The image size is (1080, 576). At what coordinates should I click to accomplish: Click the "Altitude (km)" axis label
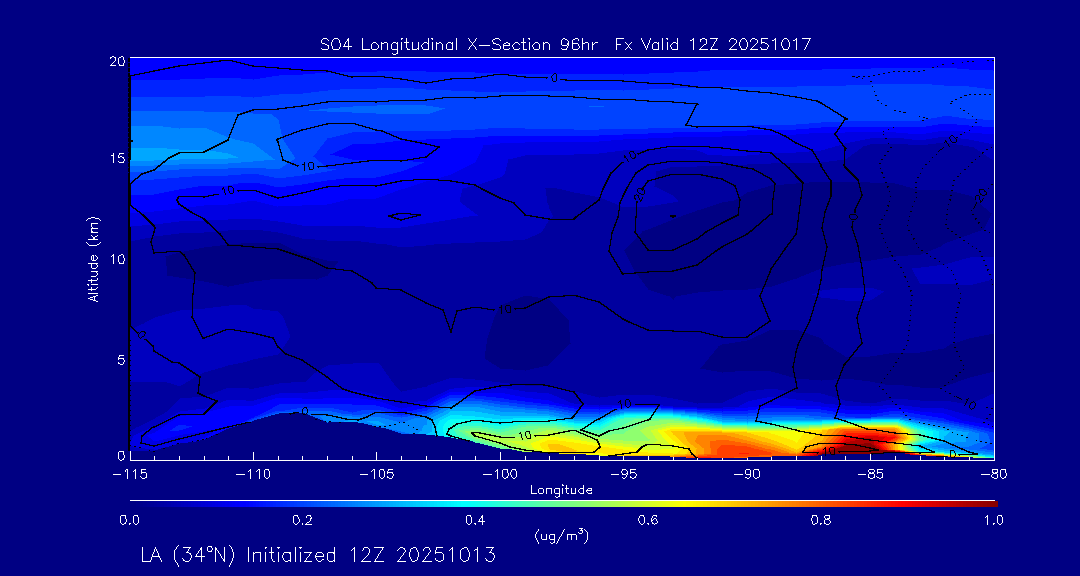pos(93,259)
